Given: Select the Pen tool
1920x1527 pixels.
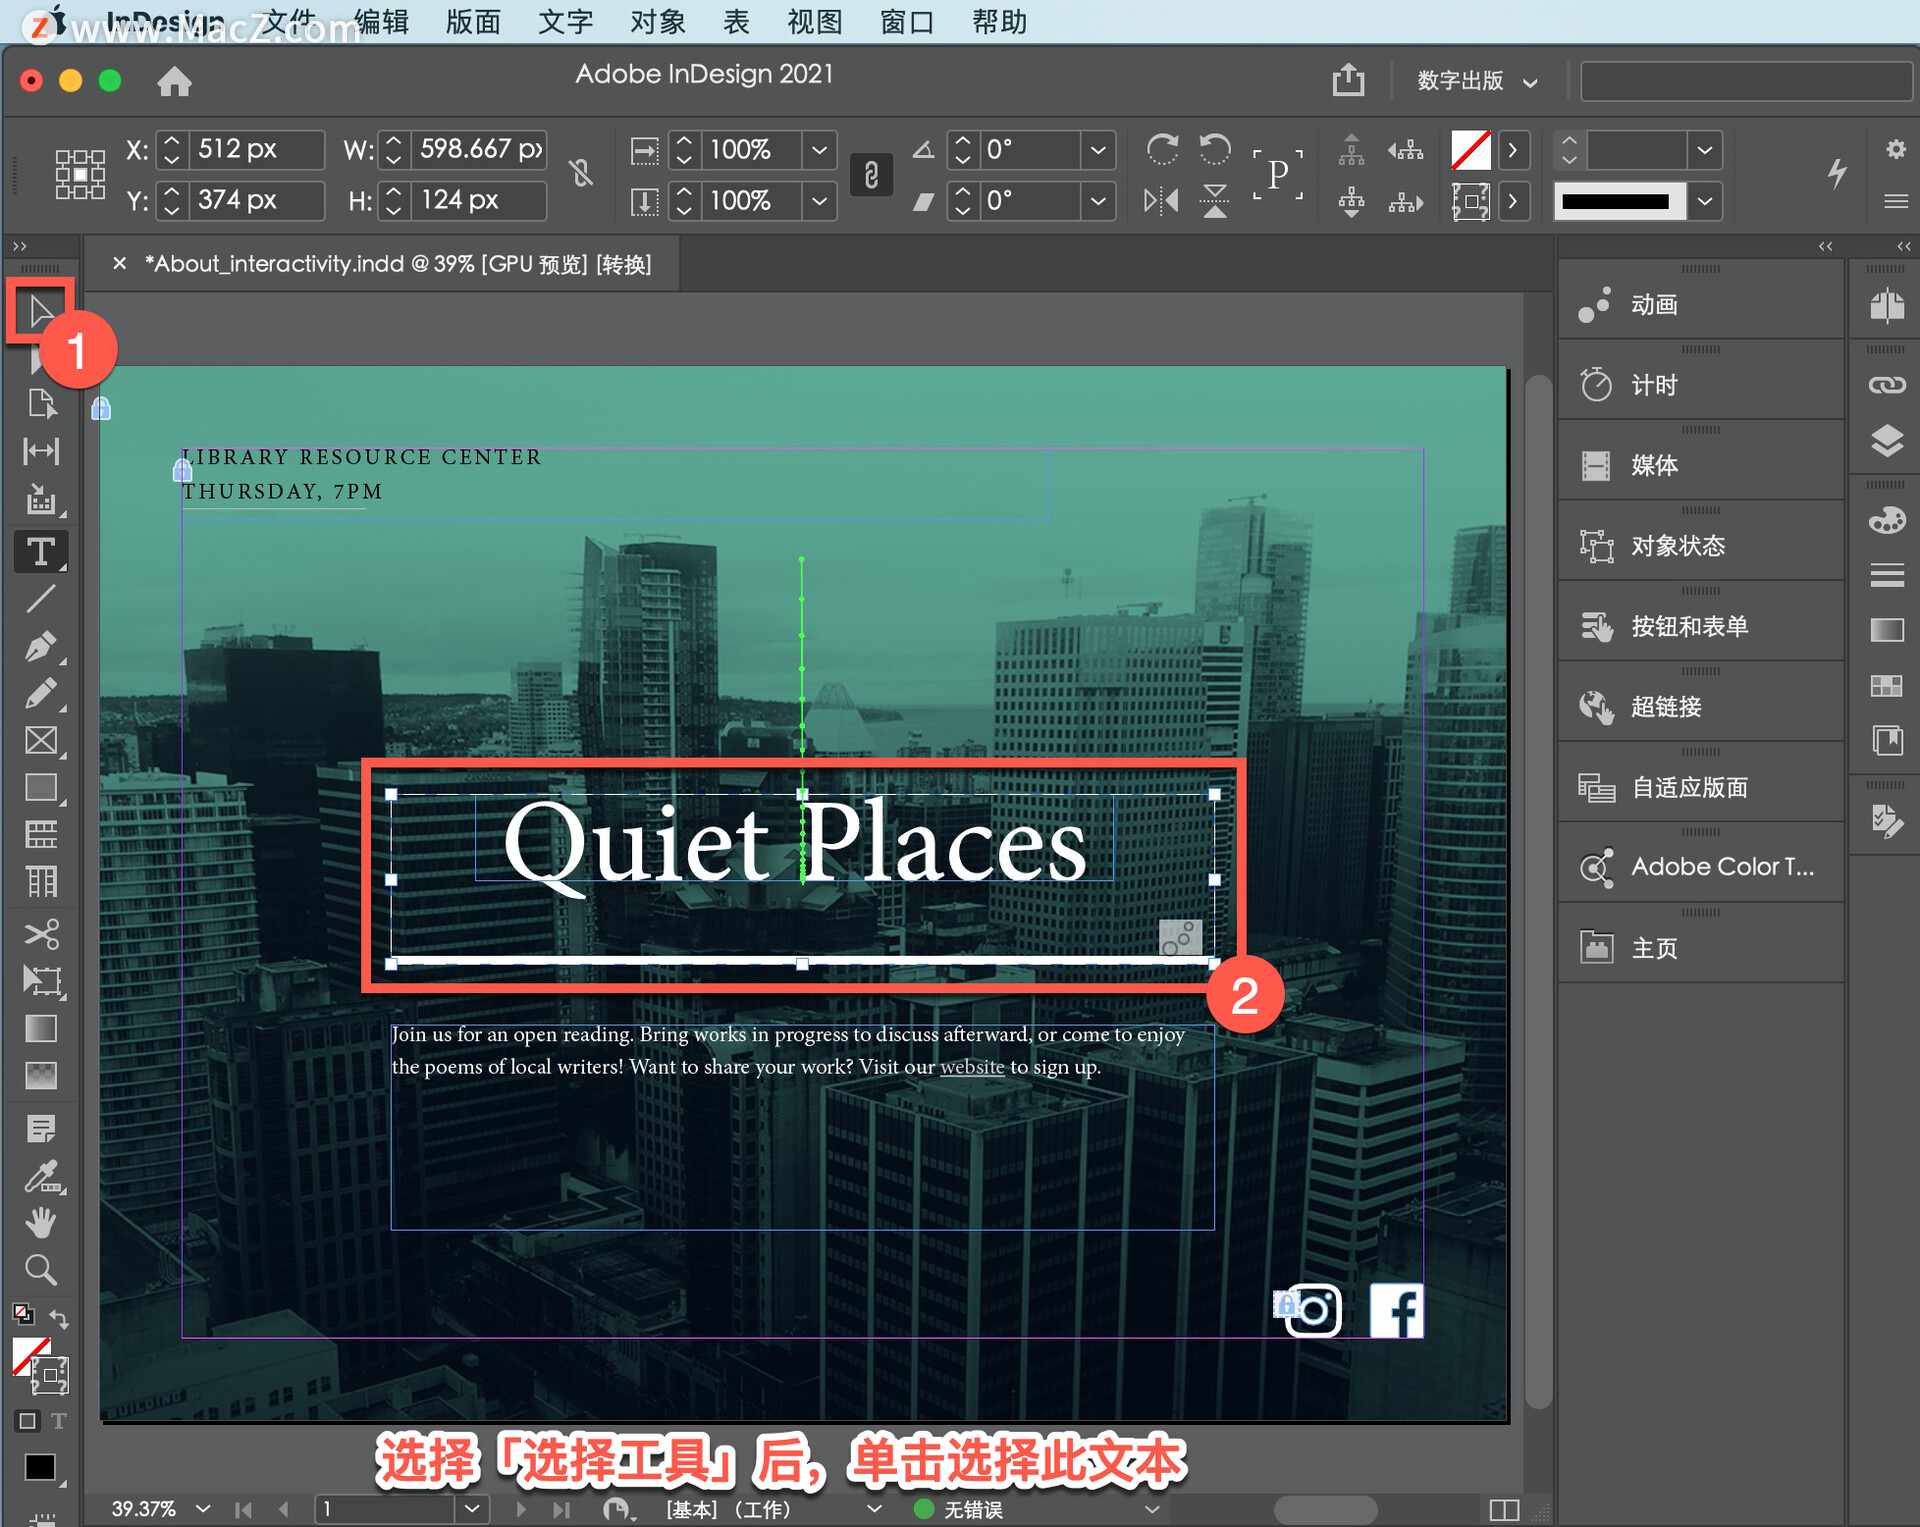Looking at the screenshot, I should [41, 645].
